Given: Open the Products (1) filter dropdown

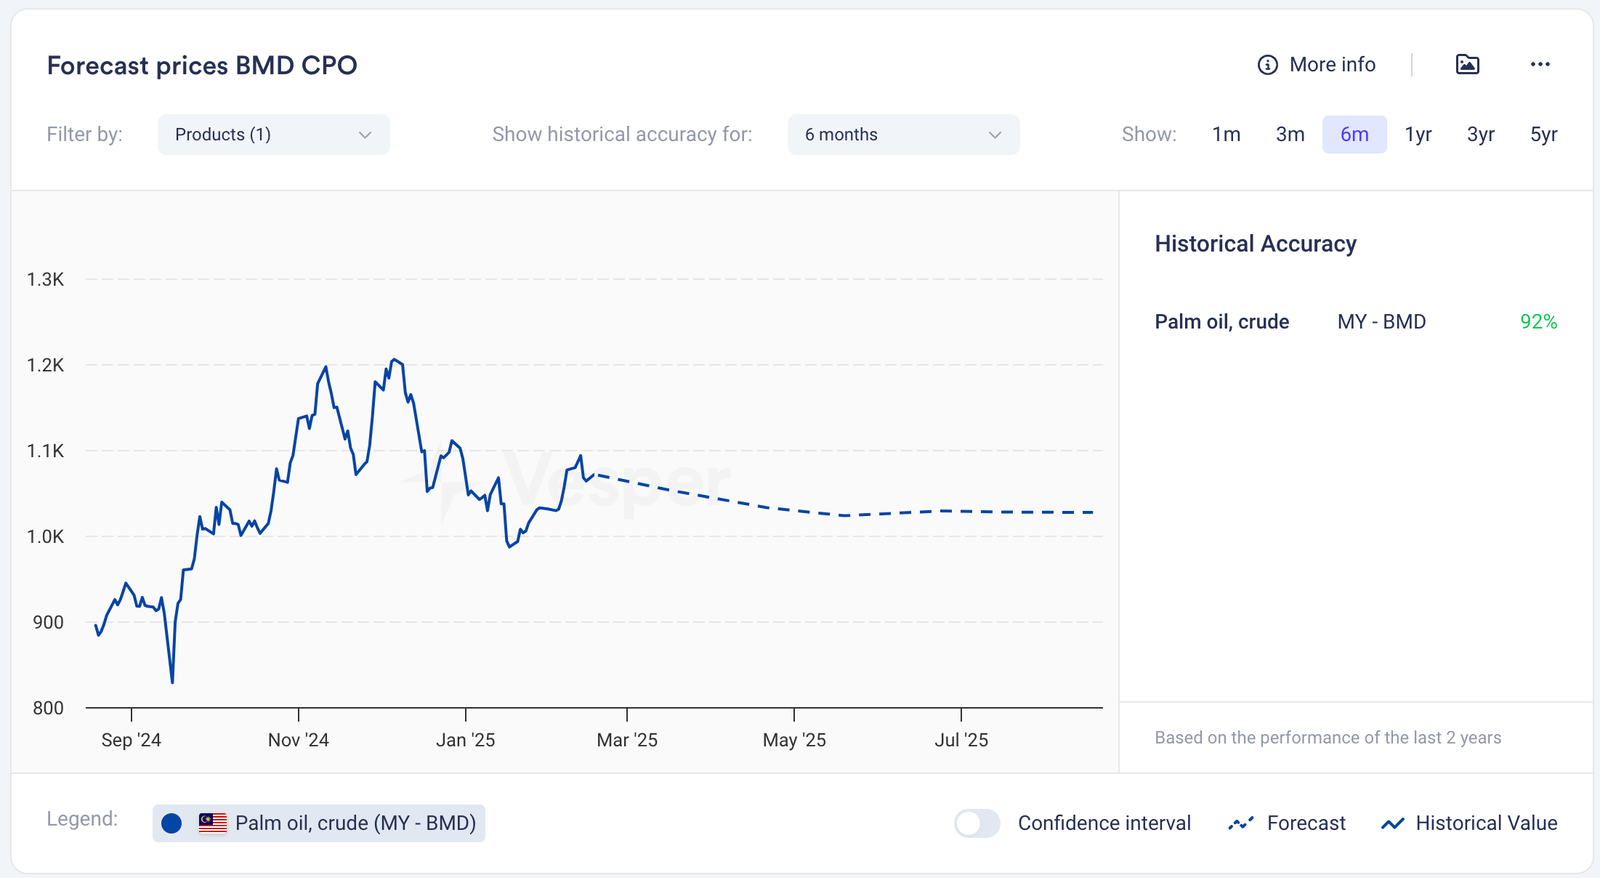Looking at the screenshot, I should click(273, 135).
